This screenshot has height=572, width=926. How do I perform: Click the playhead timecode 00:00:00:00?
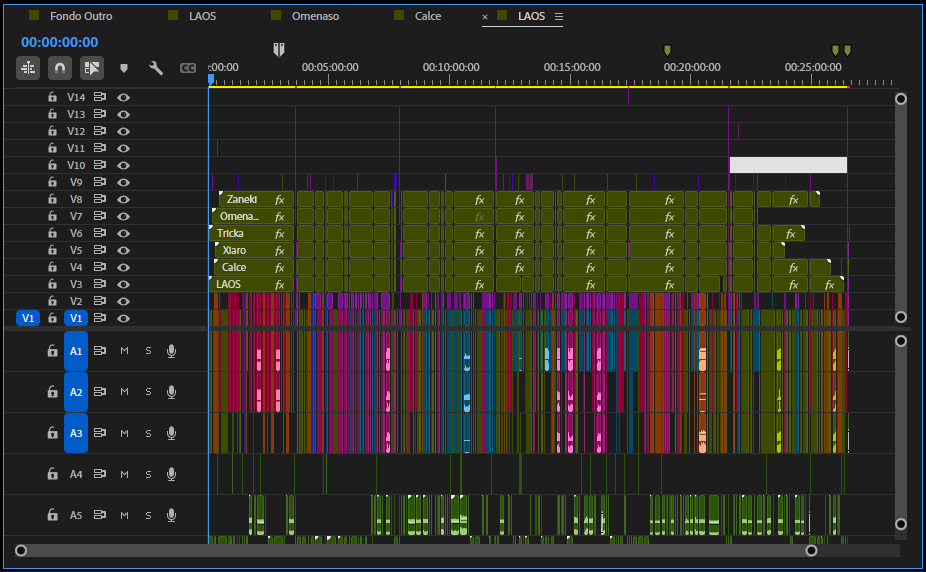pyautogui.click(x=60, y=42)
